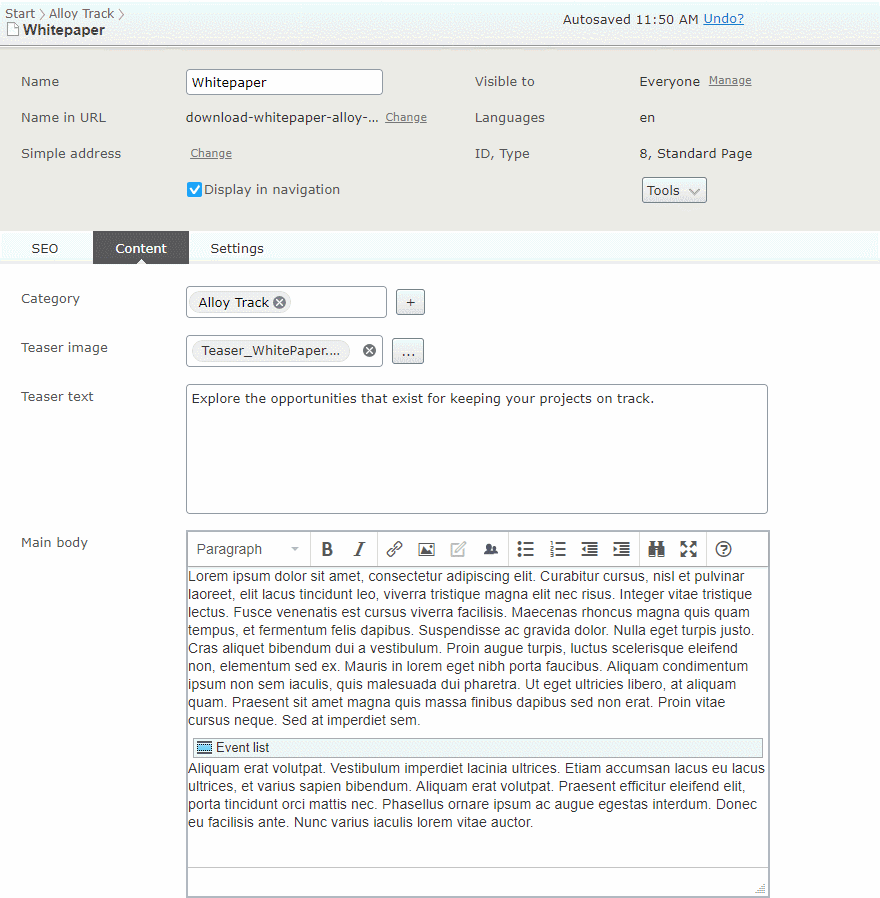Viewport: 880px width, 898px height.
Task: Open the Settings tab
Action: [237, 248]
